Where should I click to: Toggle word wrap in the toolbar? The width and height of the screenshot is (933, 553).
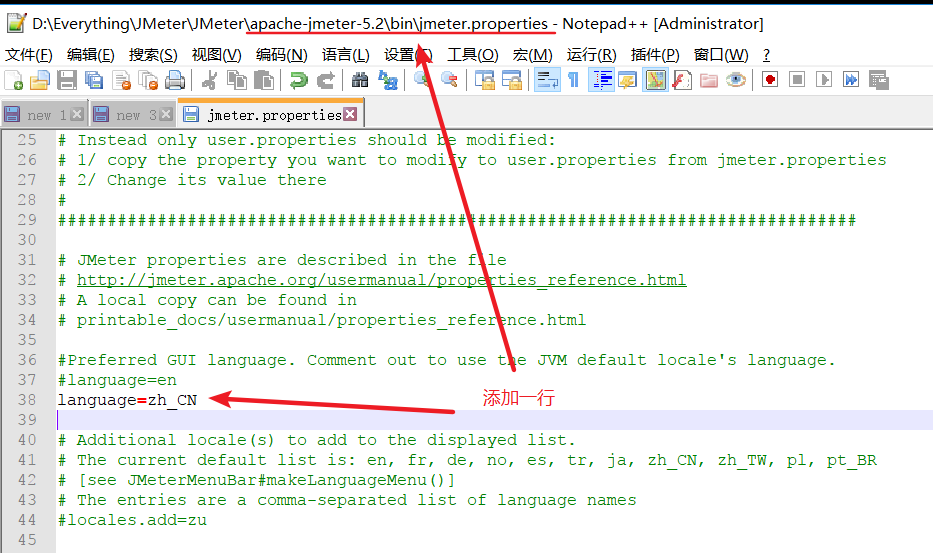tap(547, 80)
